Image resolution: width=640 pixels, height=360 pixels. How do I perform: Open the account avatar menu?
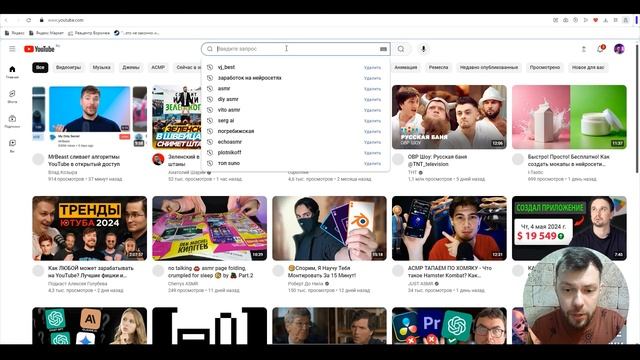tap(619, 49)
